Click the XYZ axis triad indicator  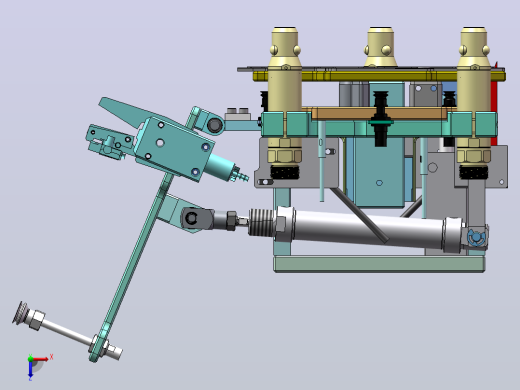(37, 367)
